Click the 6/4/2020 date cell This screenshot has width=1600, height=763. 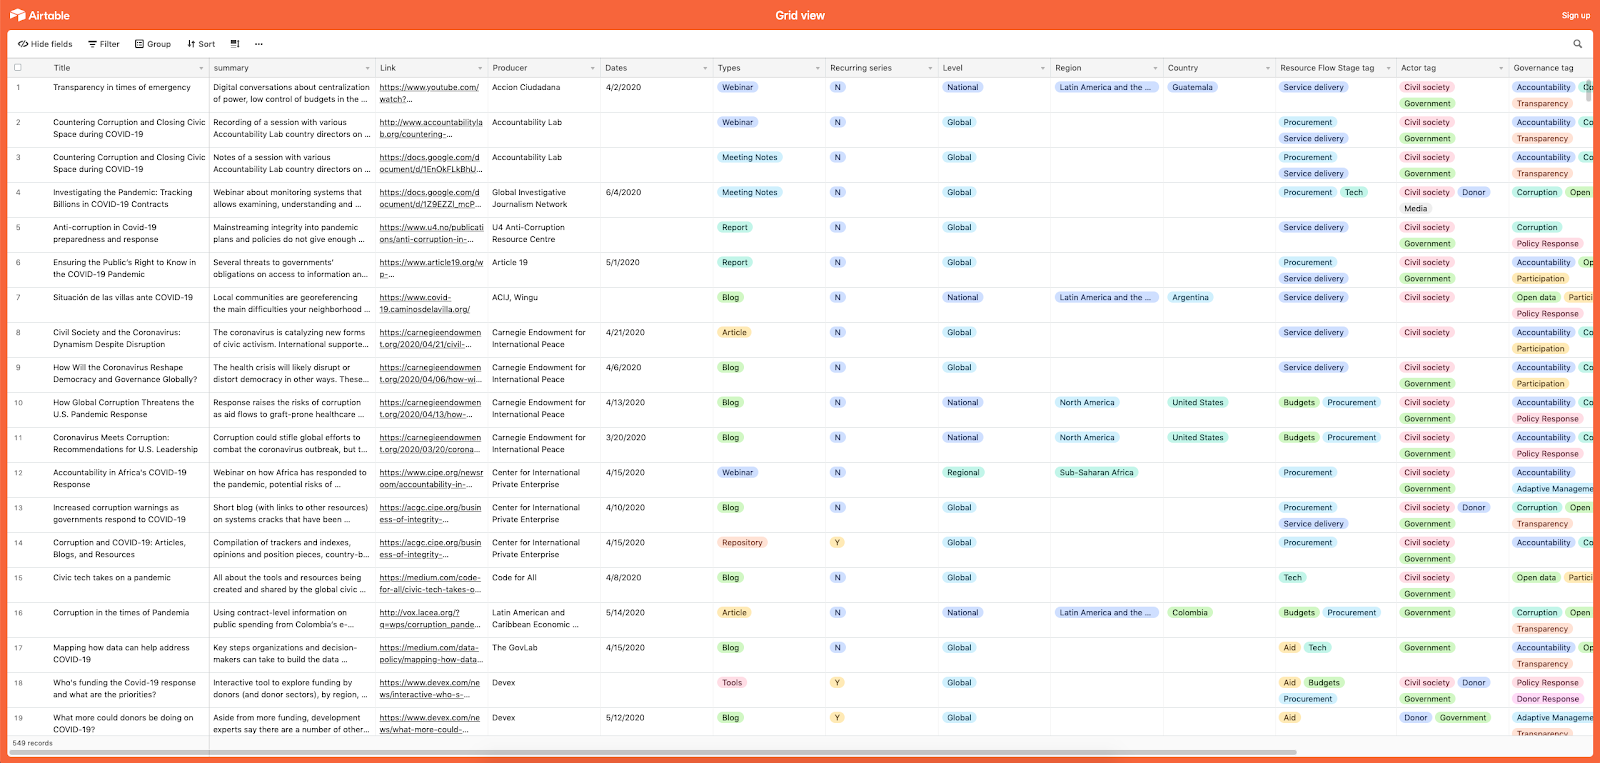[x=623, y=192]
